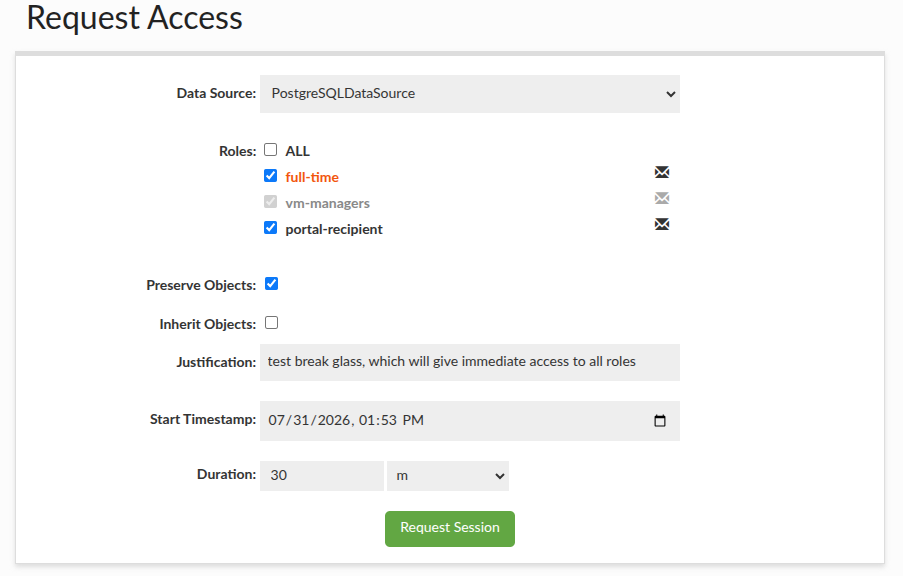903x576 pixels.
Task: Disable the Preserve Objects checkbox
Action: pos(271,284)
